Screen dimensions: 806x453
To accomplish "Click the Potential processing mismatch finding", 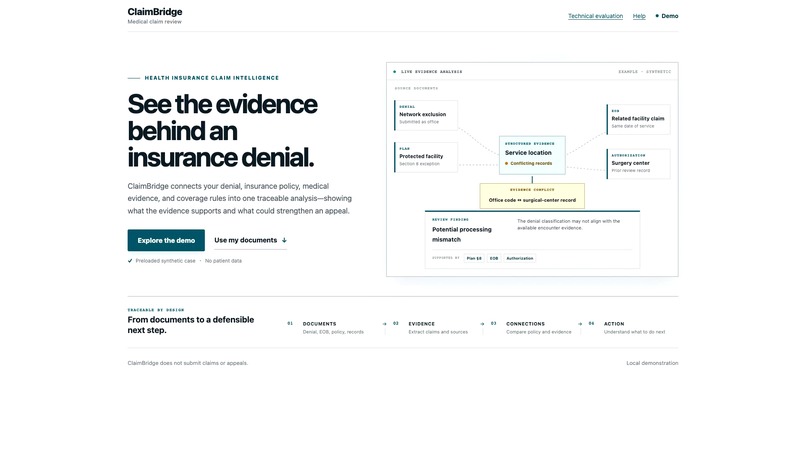I will point(462,234).
